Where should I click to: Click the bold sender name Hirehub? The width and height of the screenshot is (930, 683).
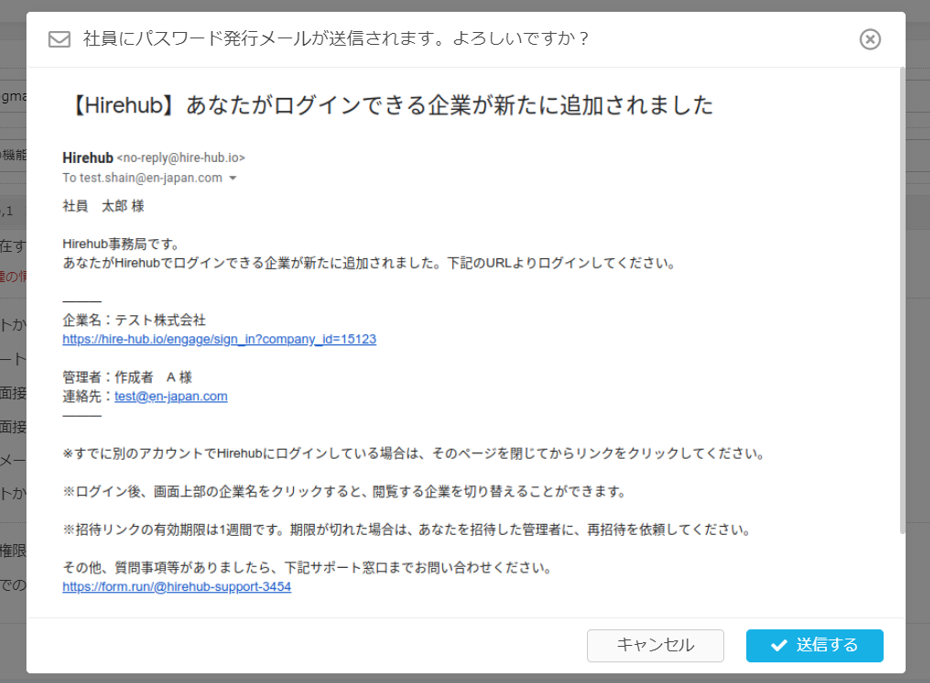pos(87,158)
